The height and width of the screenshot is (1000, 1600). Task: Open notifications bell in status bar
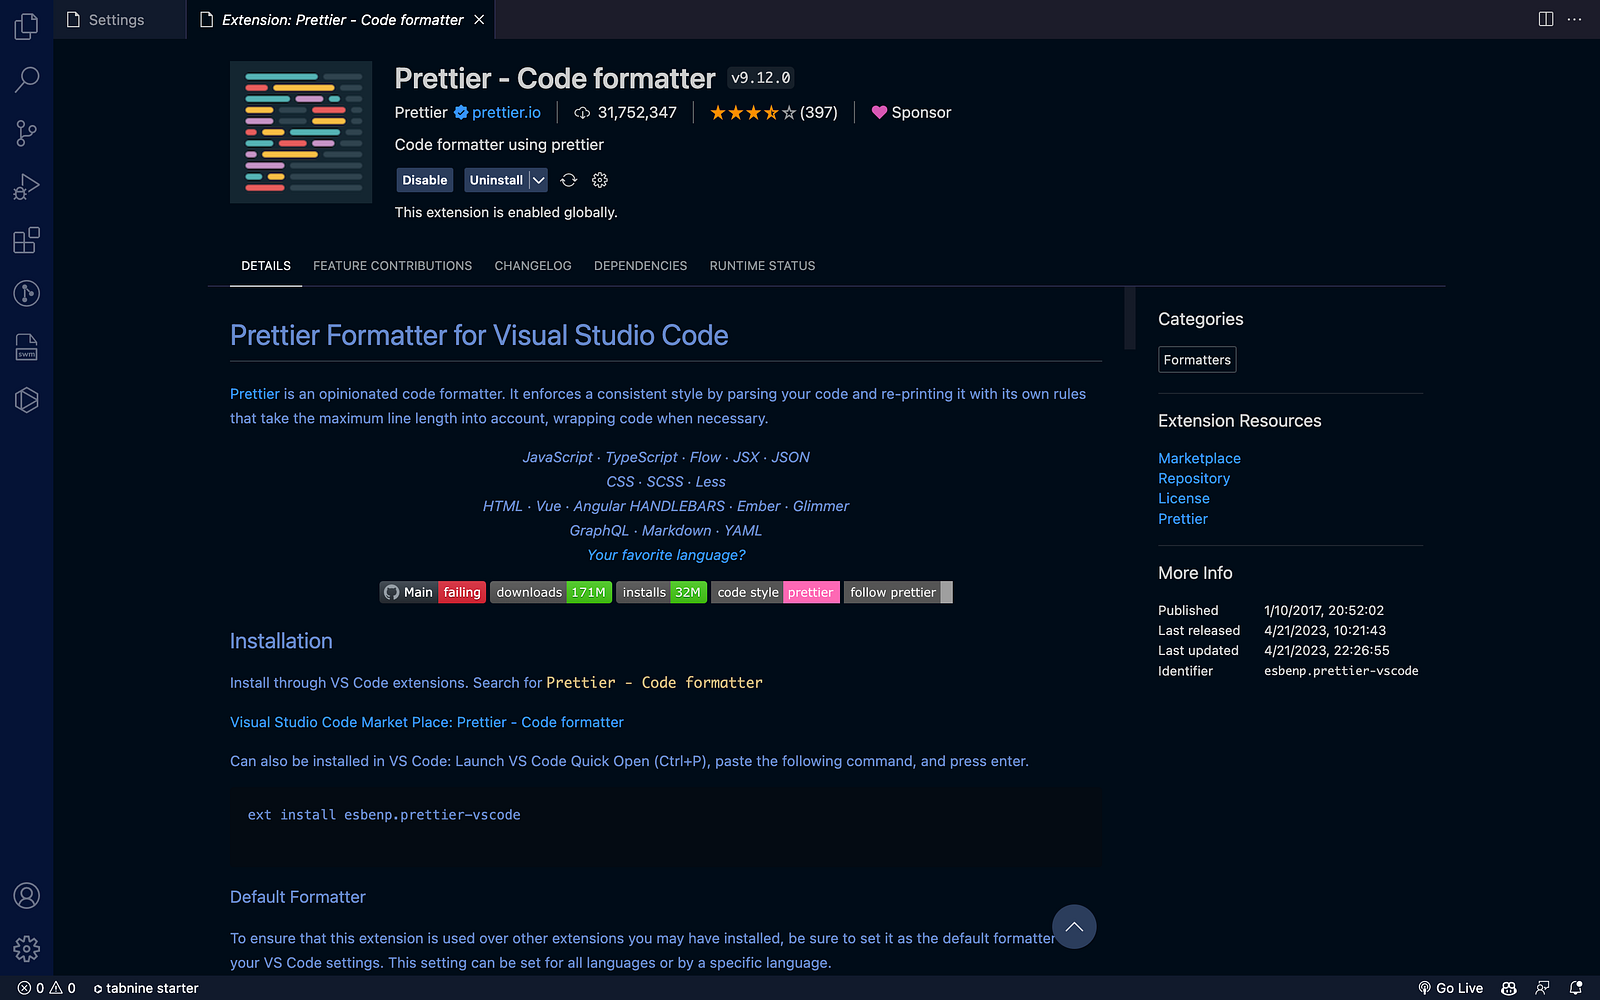coord(1576,988)
